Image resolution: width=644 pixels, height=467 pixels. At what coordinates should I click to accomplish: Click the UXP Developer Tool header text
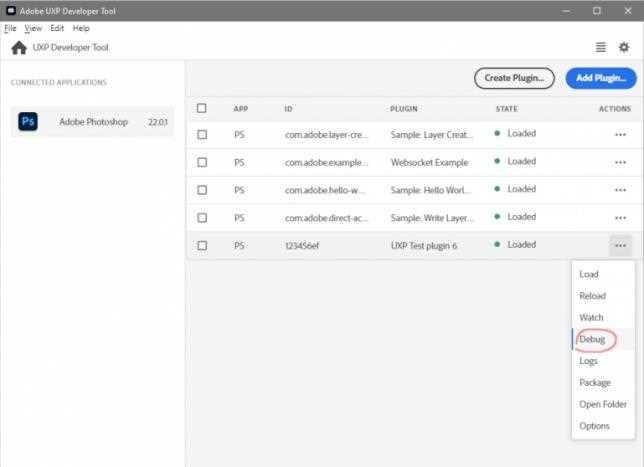pos(71,48)
